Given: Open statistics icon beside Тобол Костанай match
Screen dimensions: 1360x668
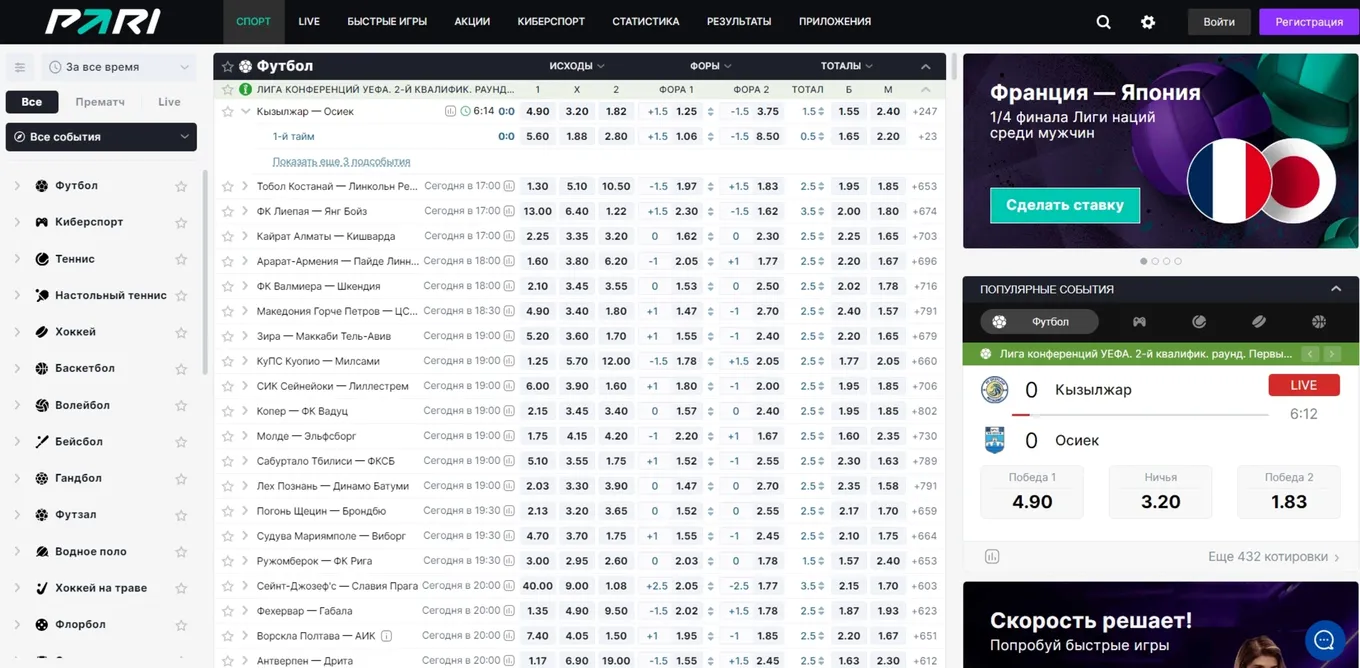Looking at the screenshot, I should pyautogui.click(x=509, y=186).
